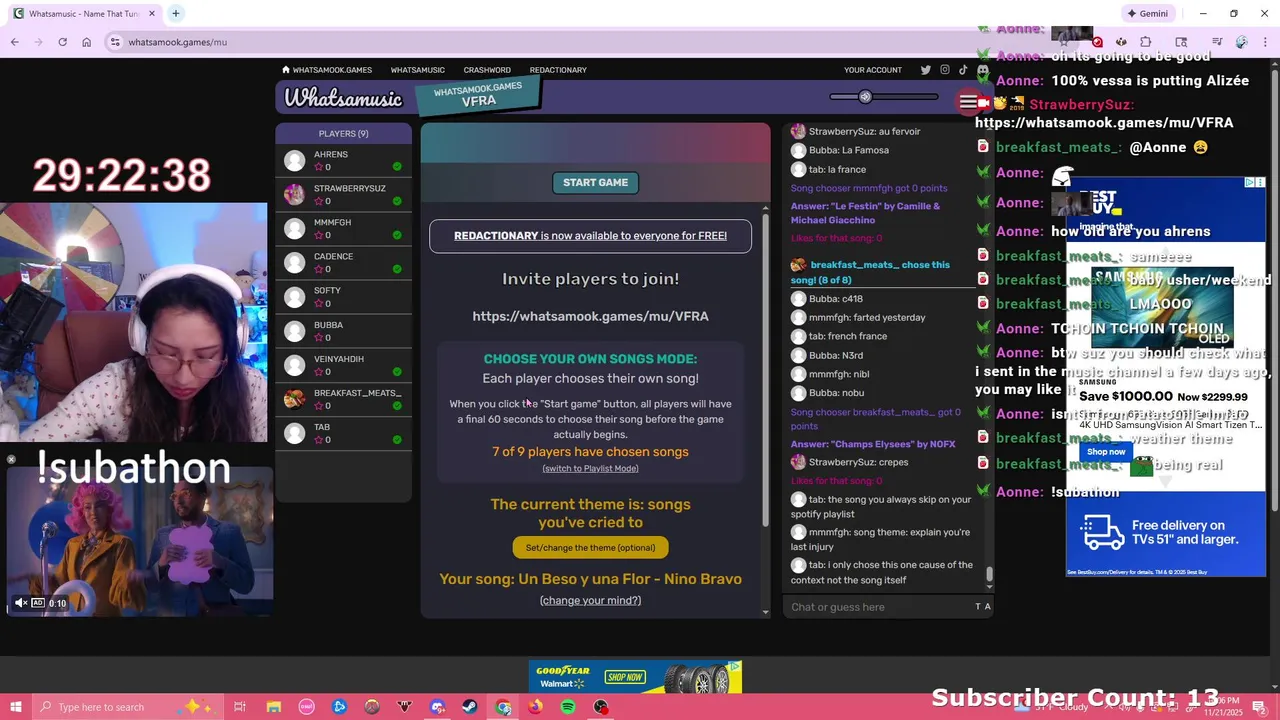Open the Instagram icon in site header
Image resolution: width=1280 pixels, height=720 pixels.
click(x=944, y=70)
